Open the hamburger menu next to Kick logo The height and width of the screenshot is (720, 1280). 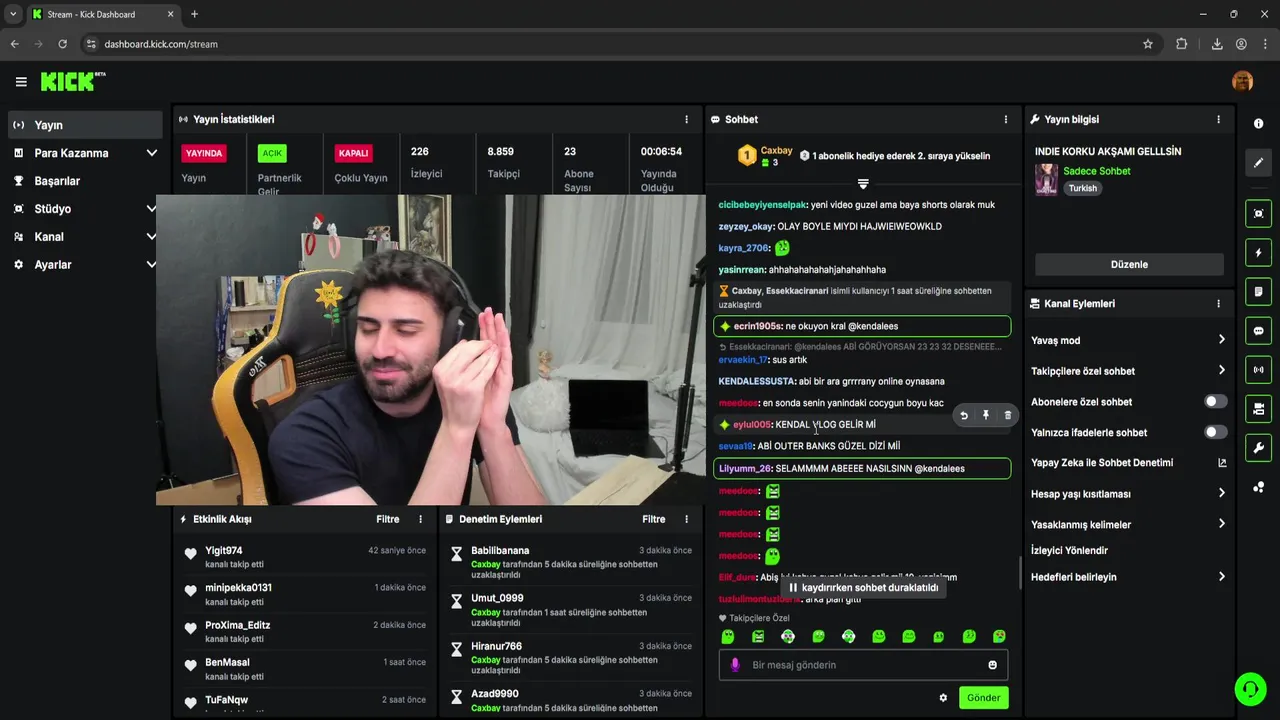pos(21,82)
